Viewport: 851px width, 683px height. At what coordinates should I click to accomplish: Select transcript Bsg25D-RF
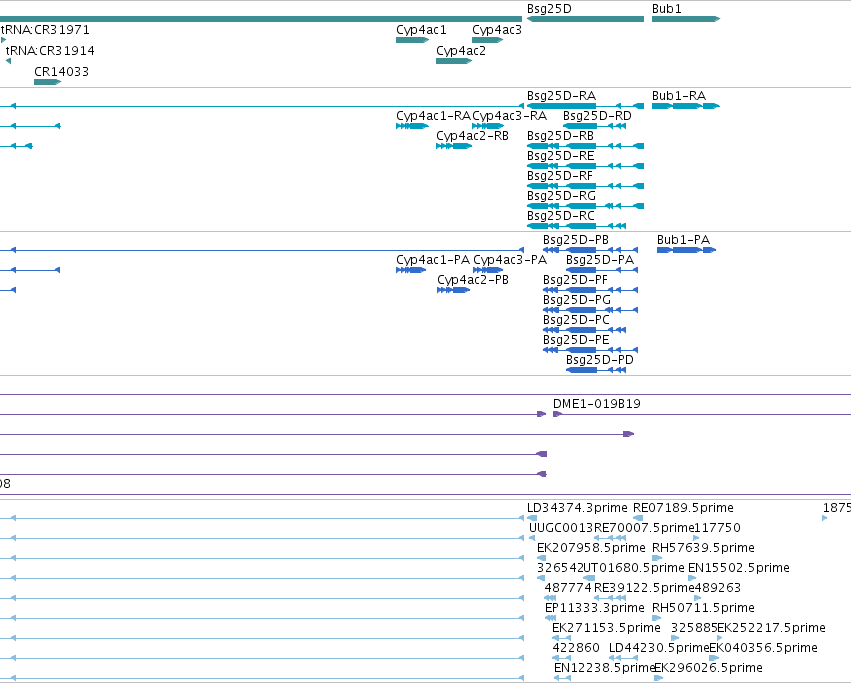(560, 176)
